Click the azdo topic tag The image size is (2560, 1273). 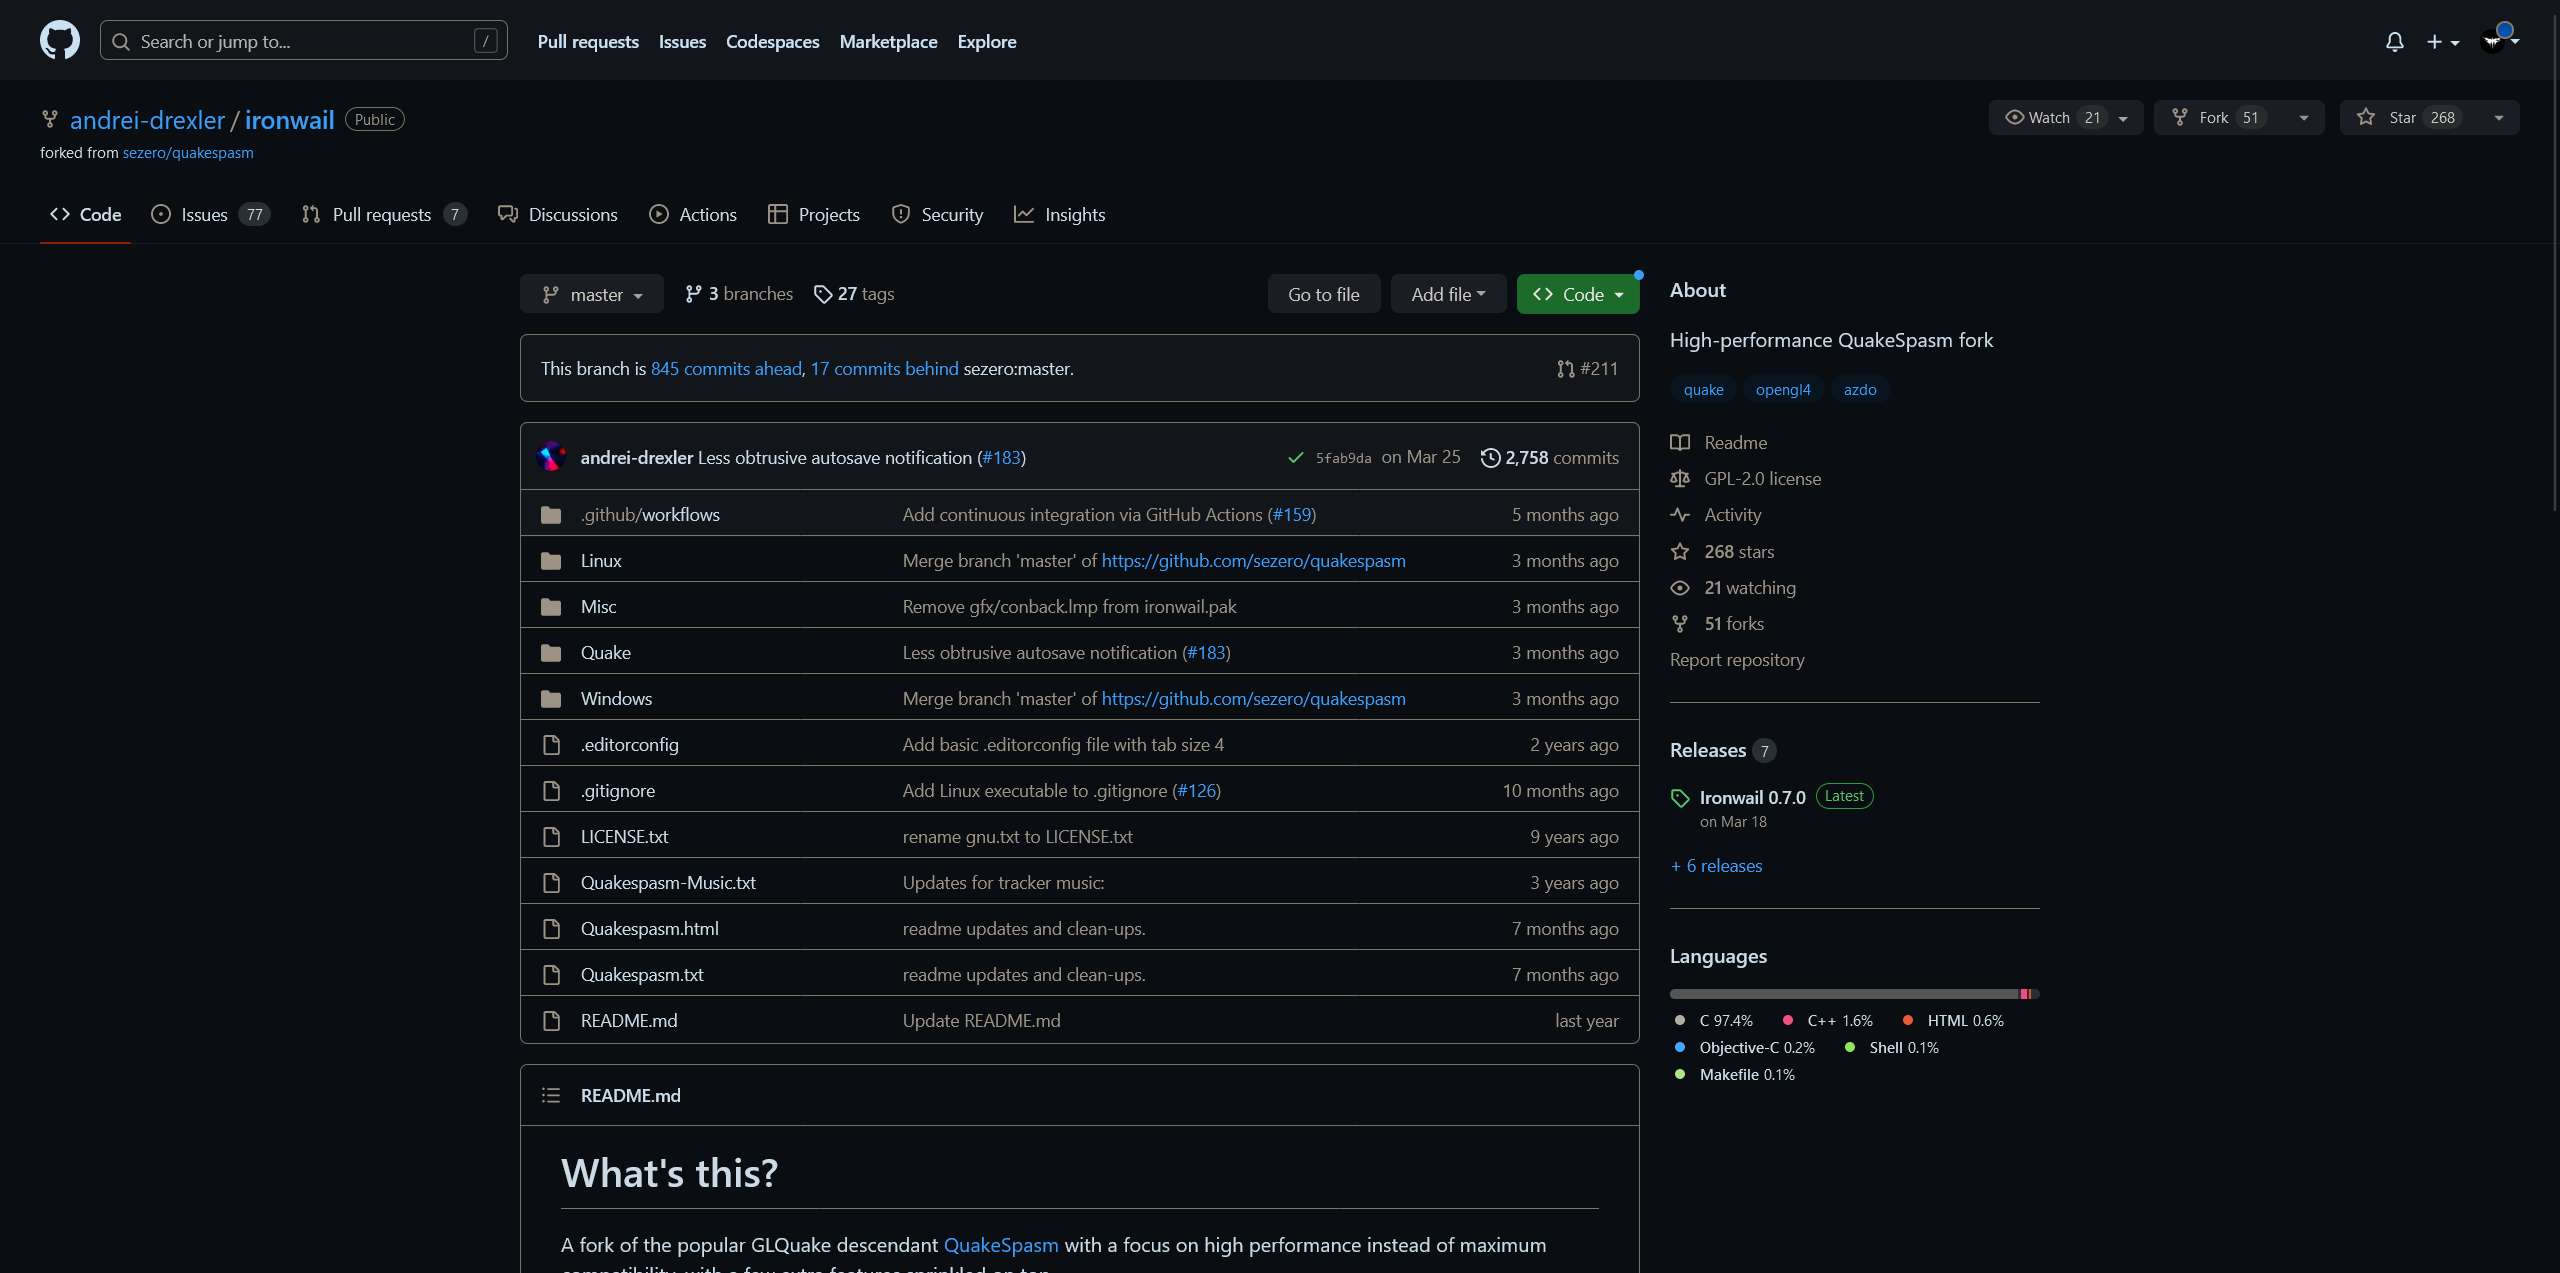tap(1860, 390)
